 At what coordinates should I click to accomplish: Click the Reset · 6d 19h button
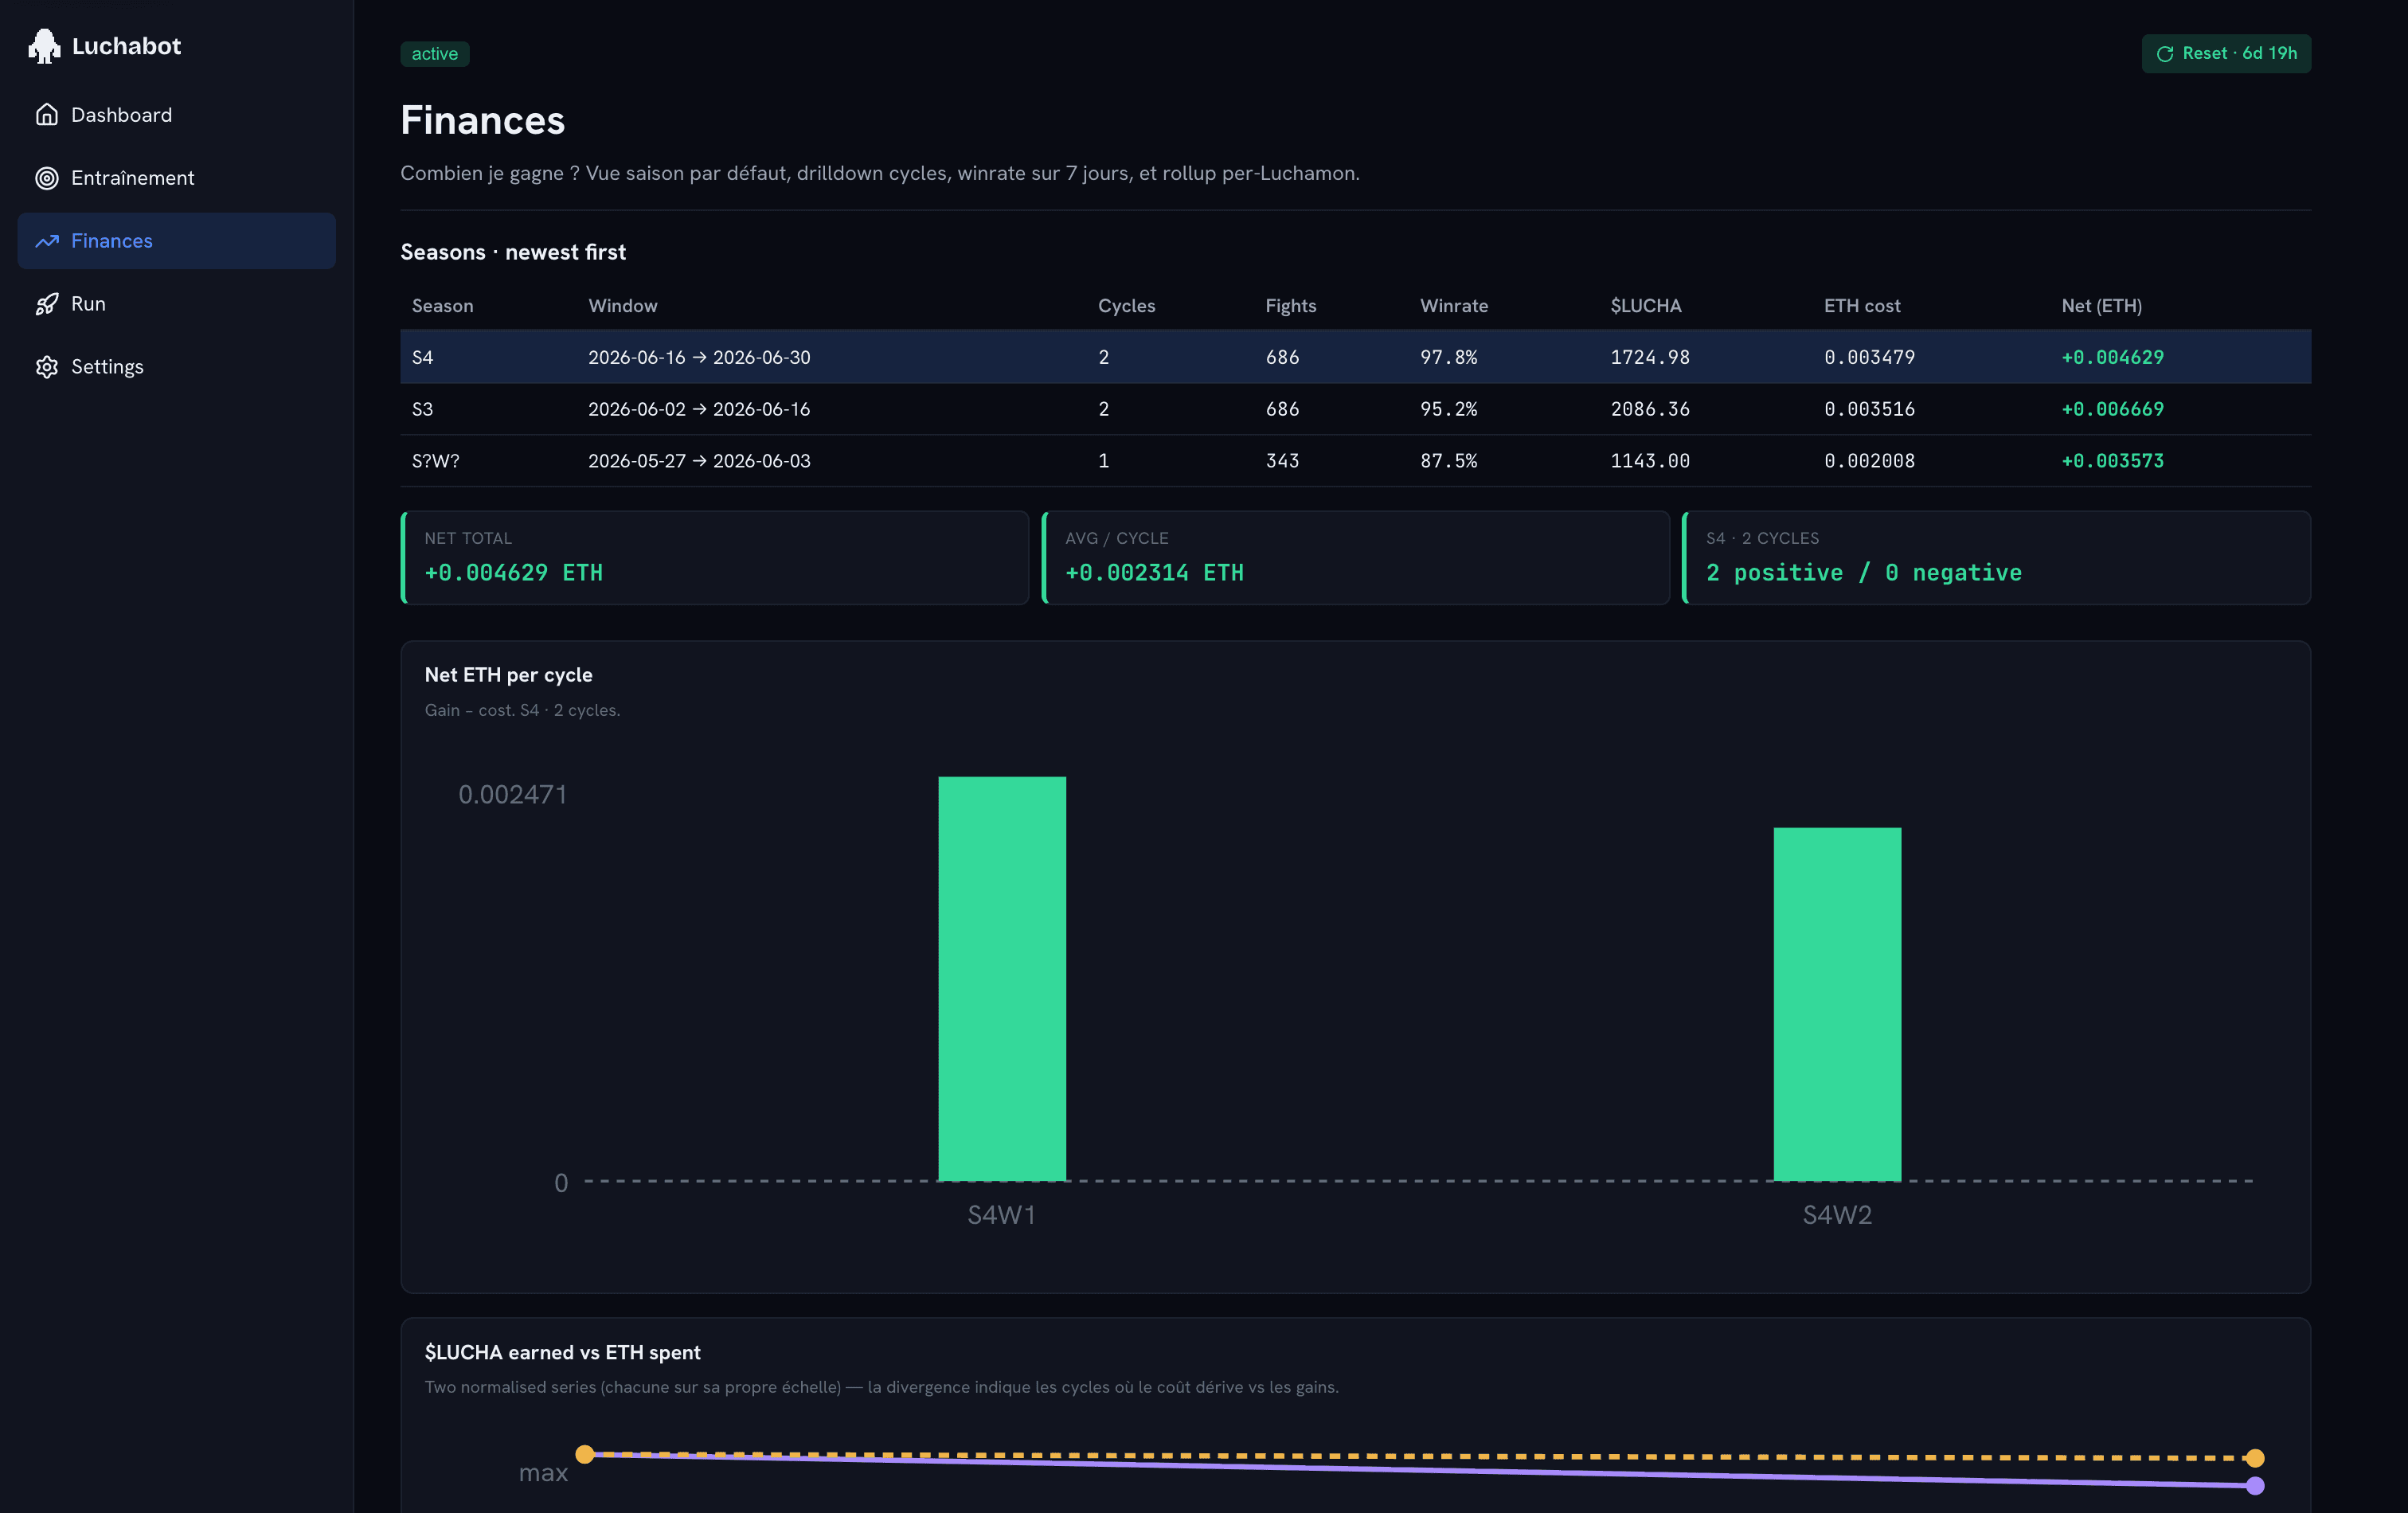2226,54
